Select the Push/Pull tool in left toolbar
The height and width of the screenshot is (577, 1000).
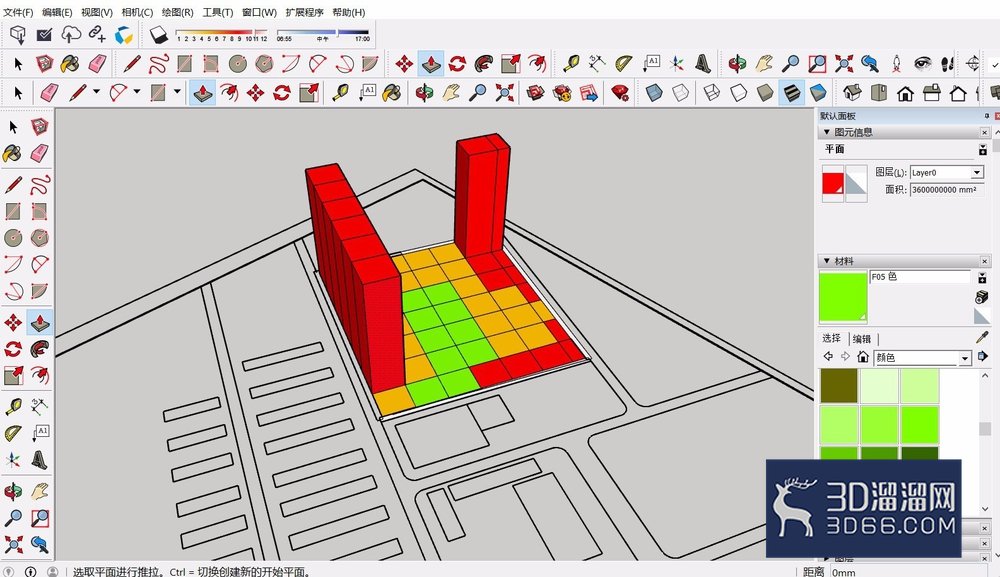[x=40, y=323]
